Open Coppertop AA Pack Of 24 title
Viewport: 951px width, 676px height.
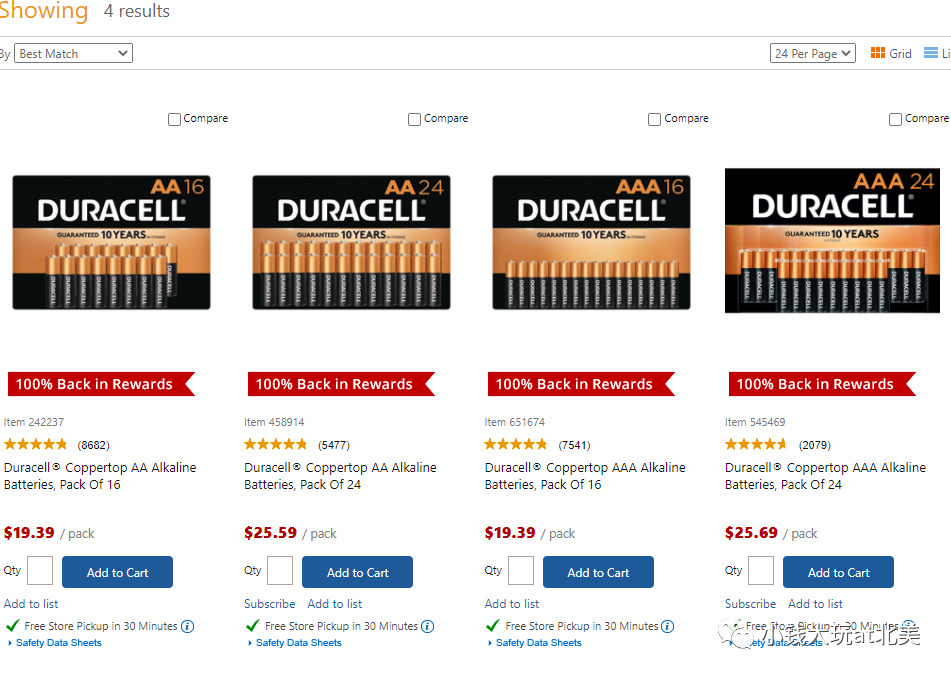(x=340, y=476)
